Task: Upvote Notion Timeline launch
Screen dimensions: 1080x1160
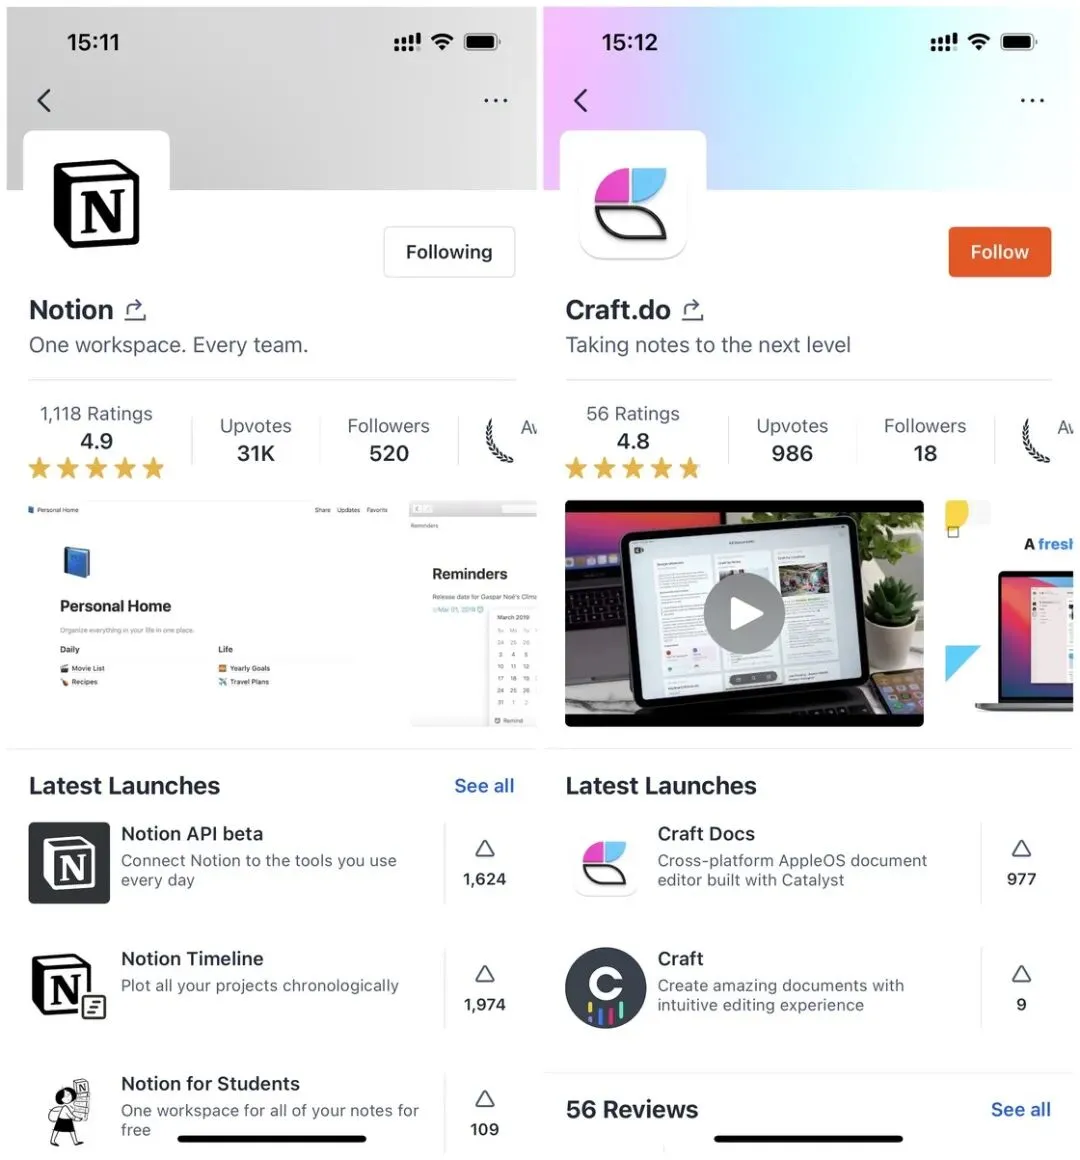Action: click(x=485, y=988)
